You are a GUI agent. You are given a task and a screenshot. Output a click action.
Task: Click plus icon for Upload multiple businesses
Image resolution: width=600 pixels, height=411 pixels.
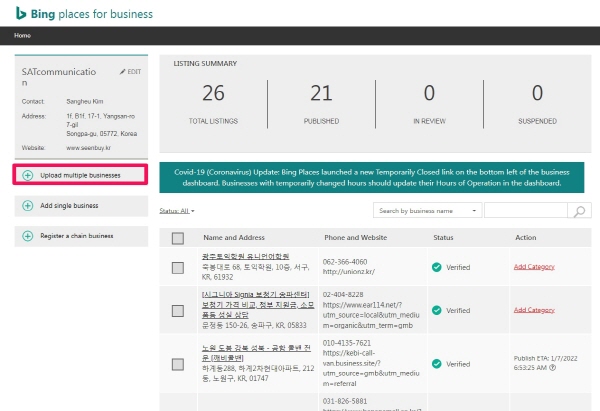(x=28, y=175)
